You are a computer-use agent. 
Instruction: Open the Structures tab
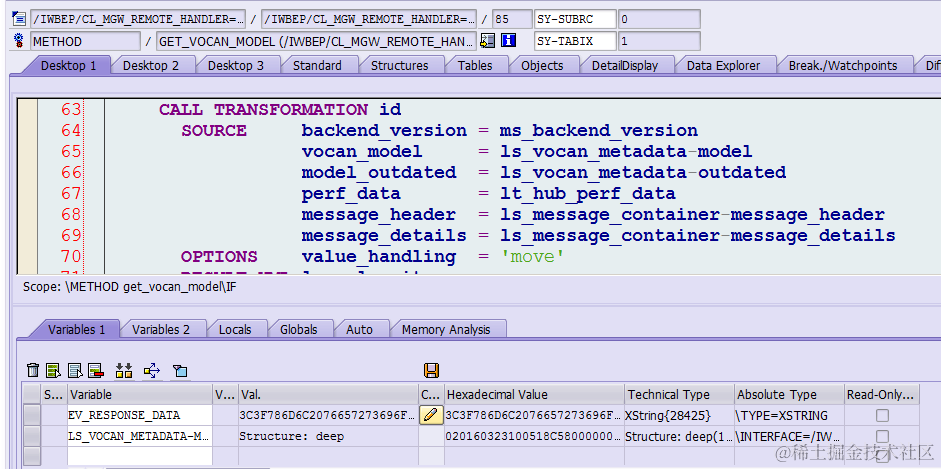pyautogui.click(x=399, y=65)
